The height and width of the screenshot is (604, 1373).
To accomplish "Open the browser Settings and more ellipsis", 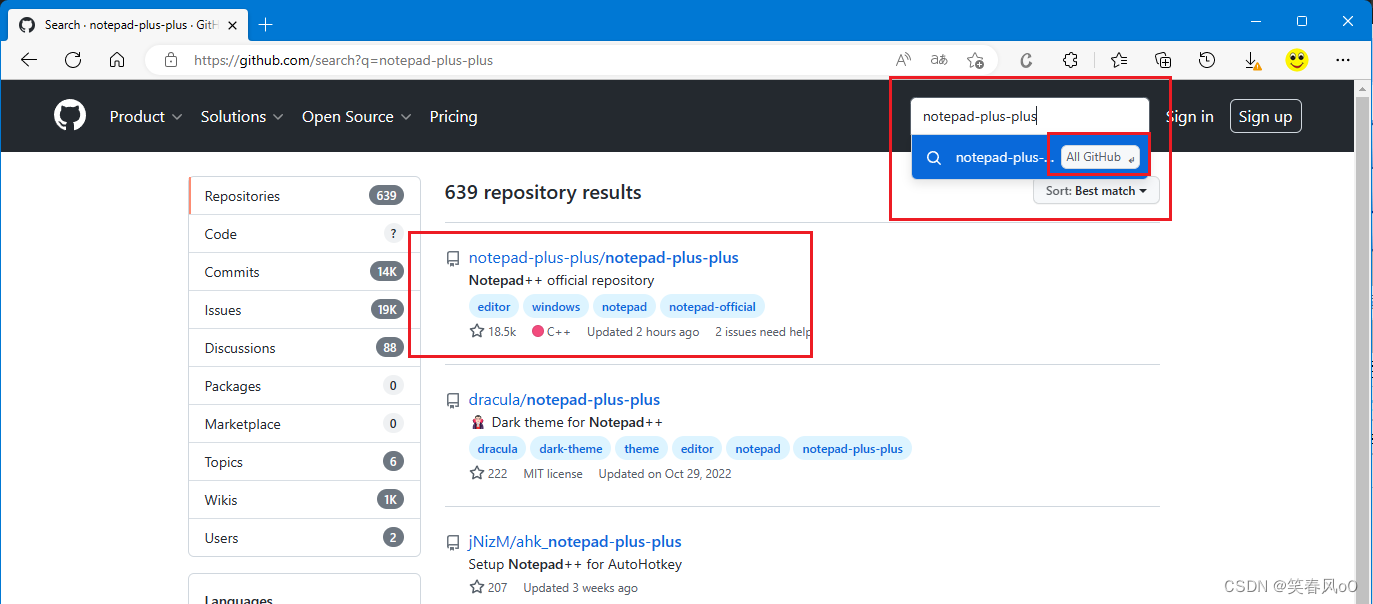I will pos(1344,60).
